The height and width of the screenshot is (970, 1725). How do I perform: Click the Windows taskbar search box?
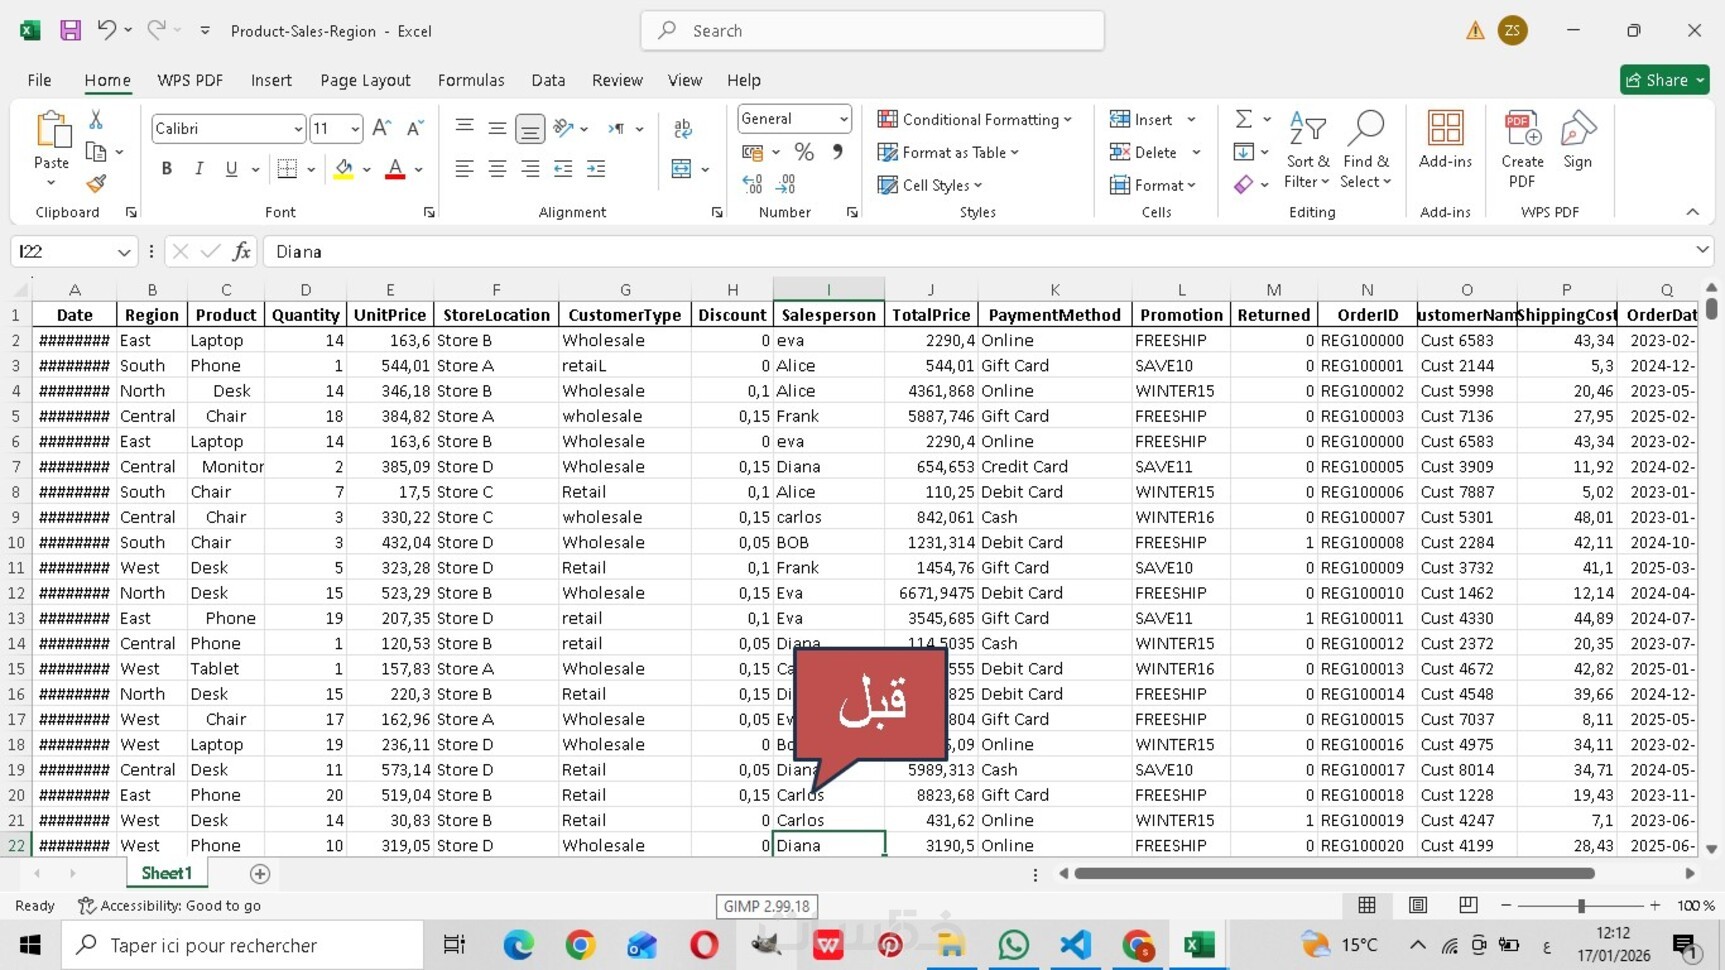pyautogui.click(x=243, y=945)
